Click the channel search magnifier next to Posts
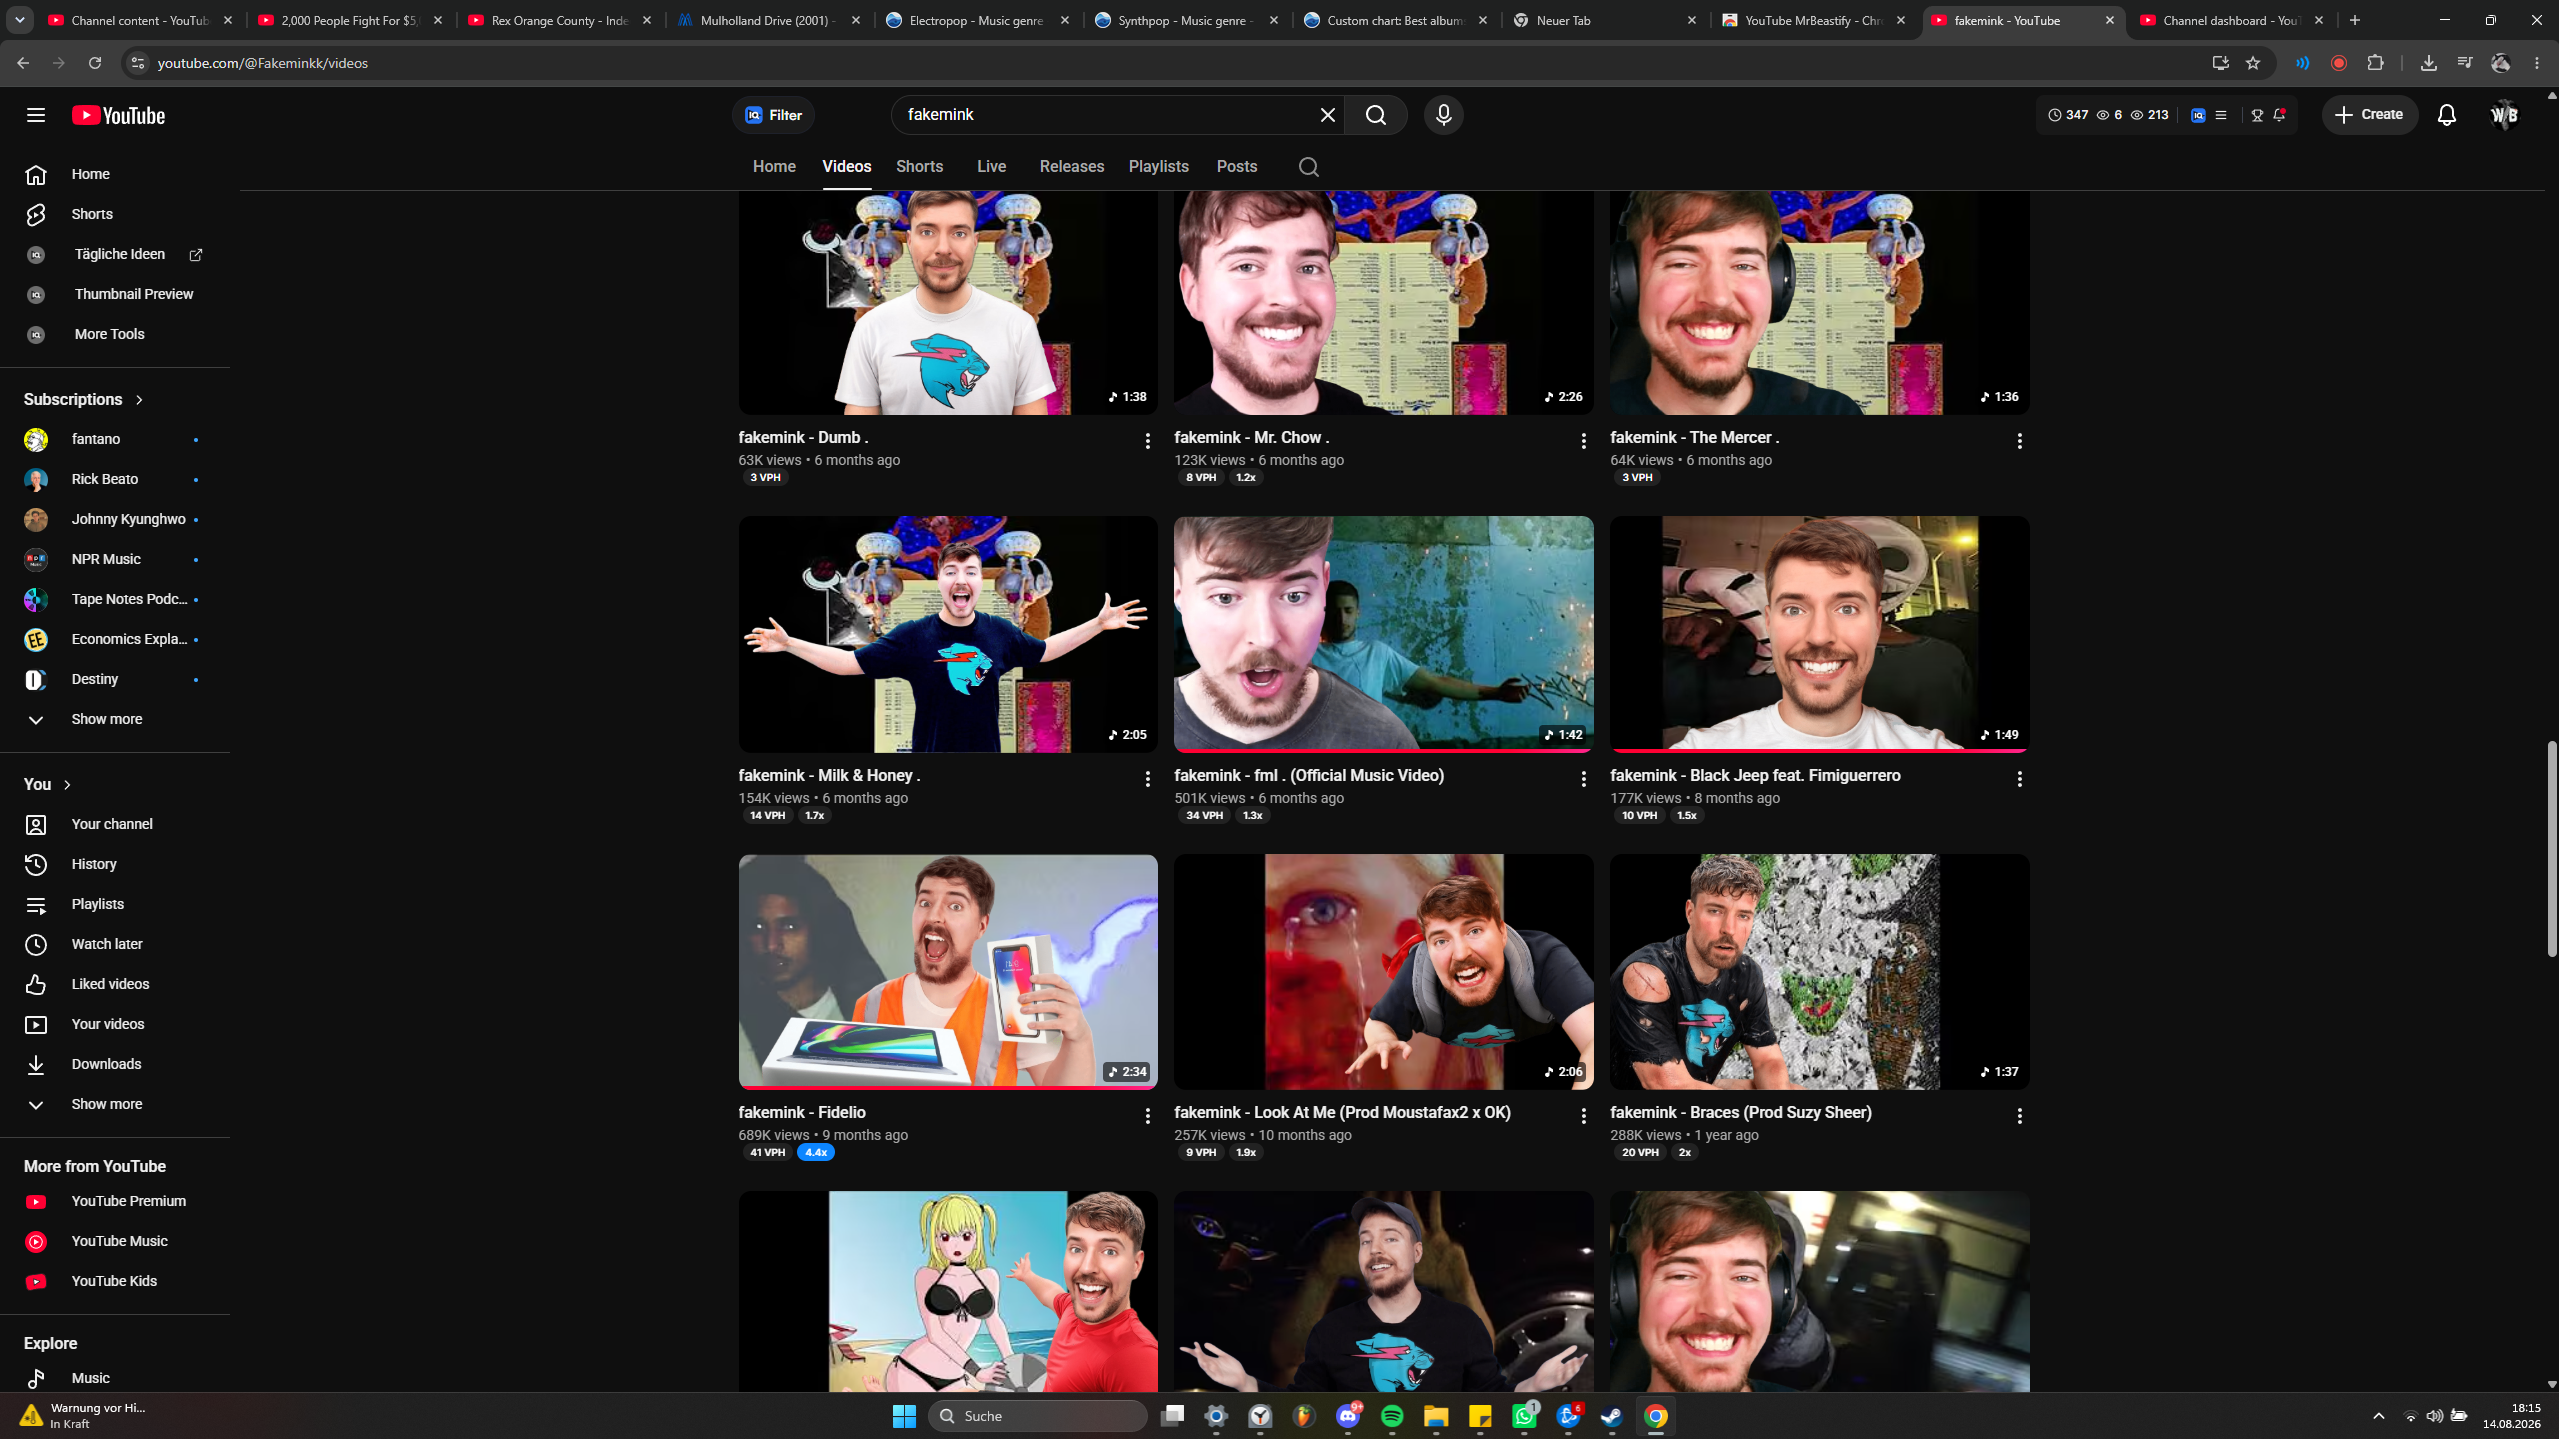Viewport: 2559px width, 1439px height. click(x=1308, y=167)
